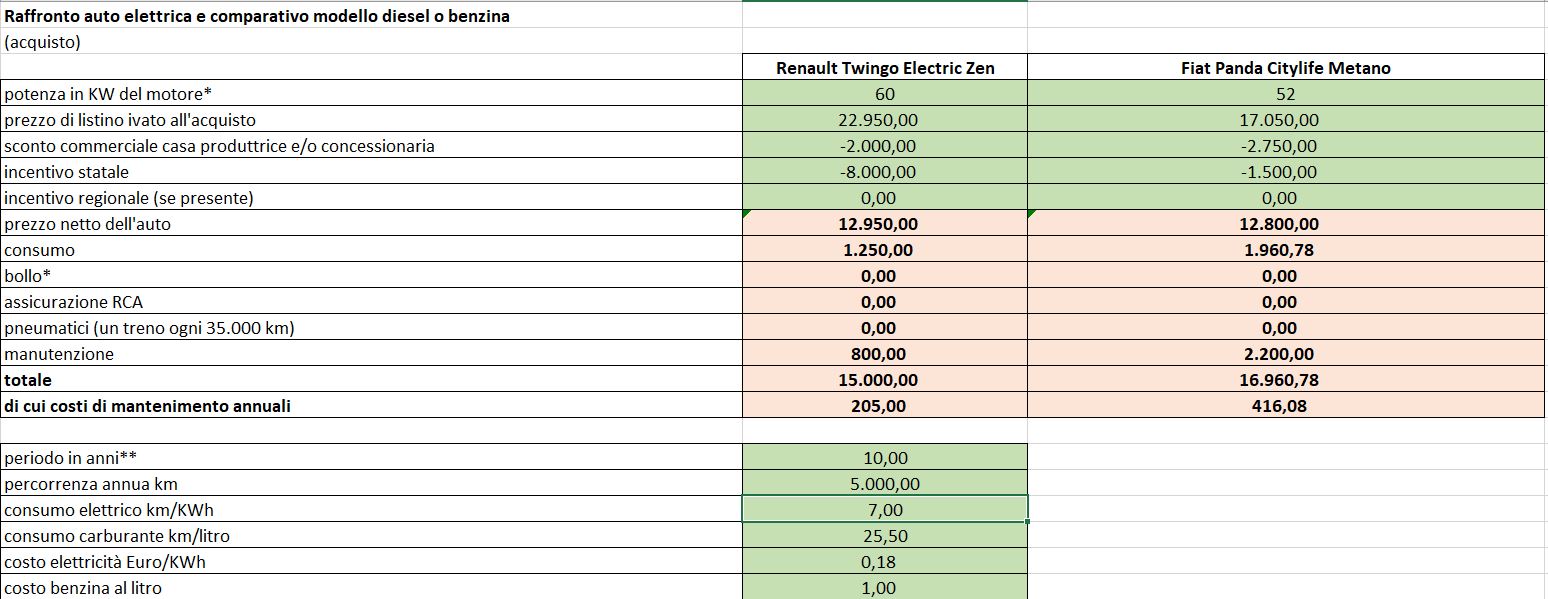Click the 'bollo*' row label
Image resolution: width=1548 pixels, height=599 pixels.
371,277
